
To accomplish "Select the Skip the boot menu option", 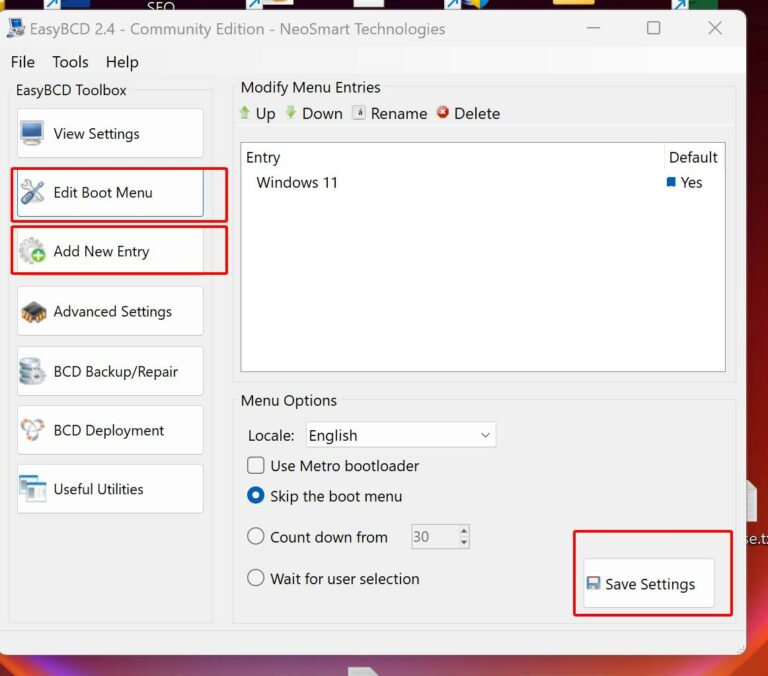I will click(256, 496).
